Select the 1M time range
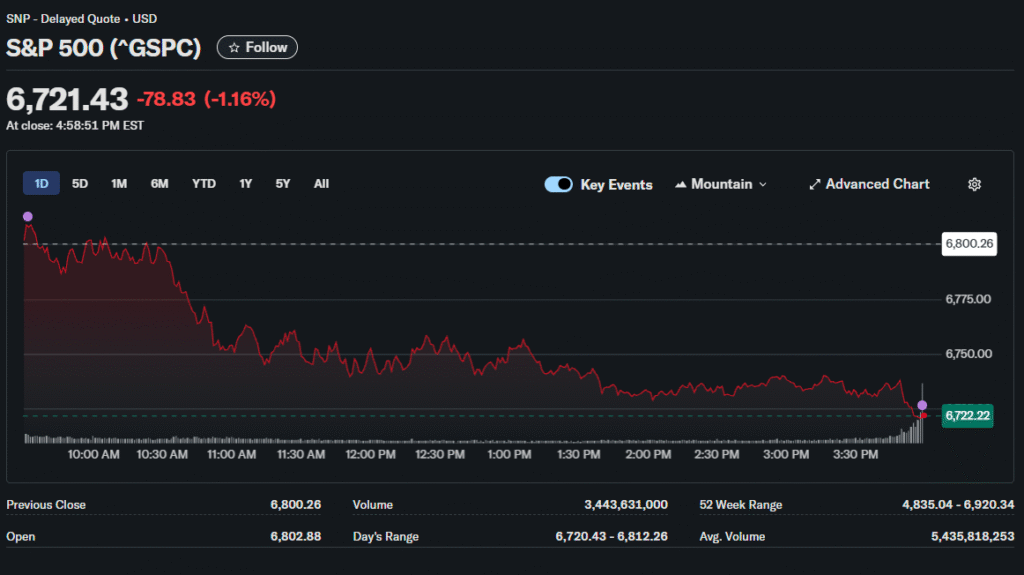Viewport: 1024px width, 575px height. coord(119,184)
